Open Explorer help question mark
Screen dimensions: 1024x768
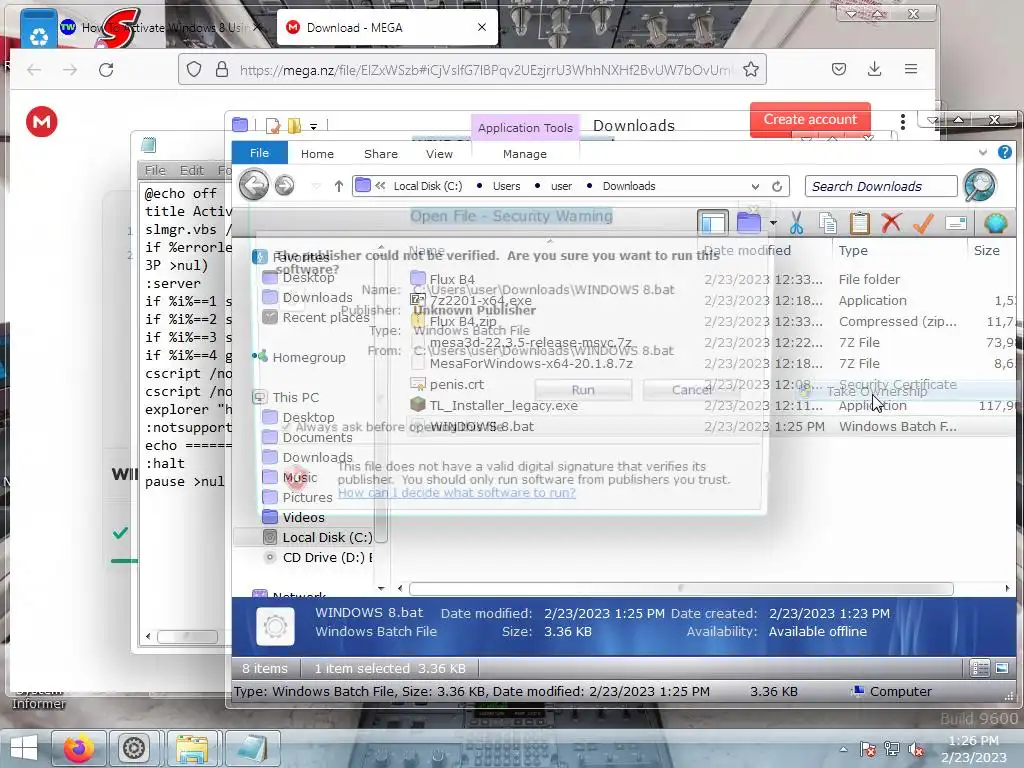pos(1004,152)
